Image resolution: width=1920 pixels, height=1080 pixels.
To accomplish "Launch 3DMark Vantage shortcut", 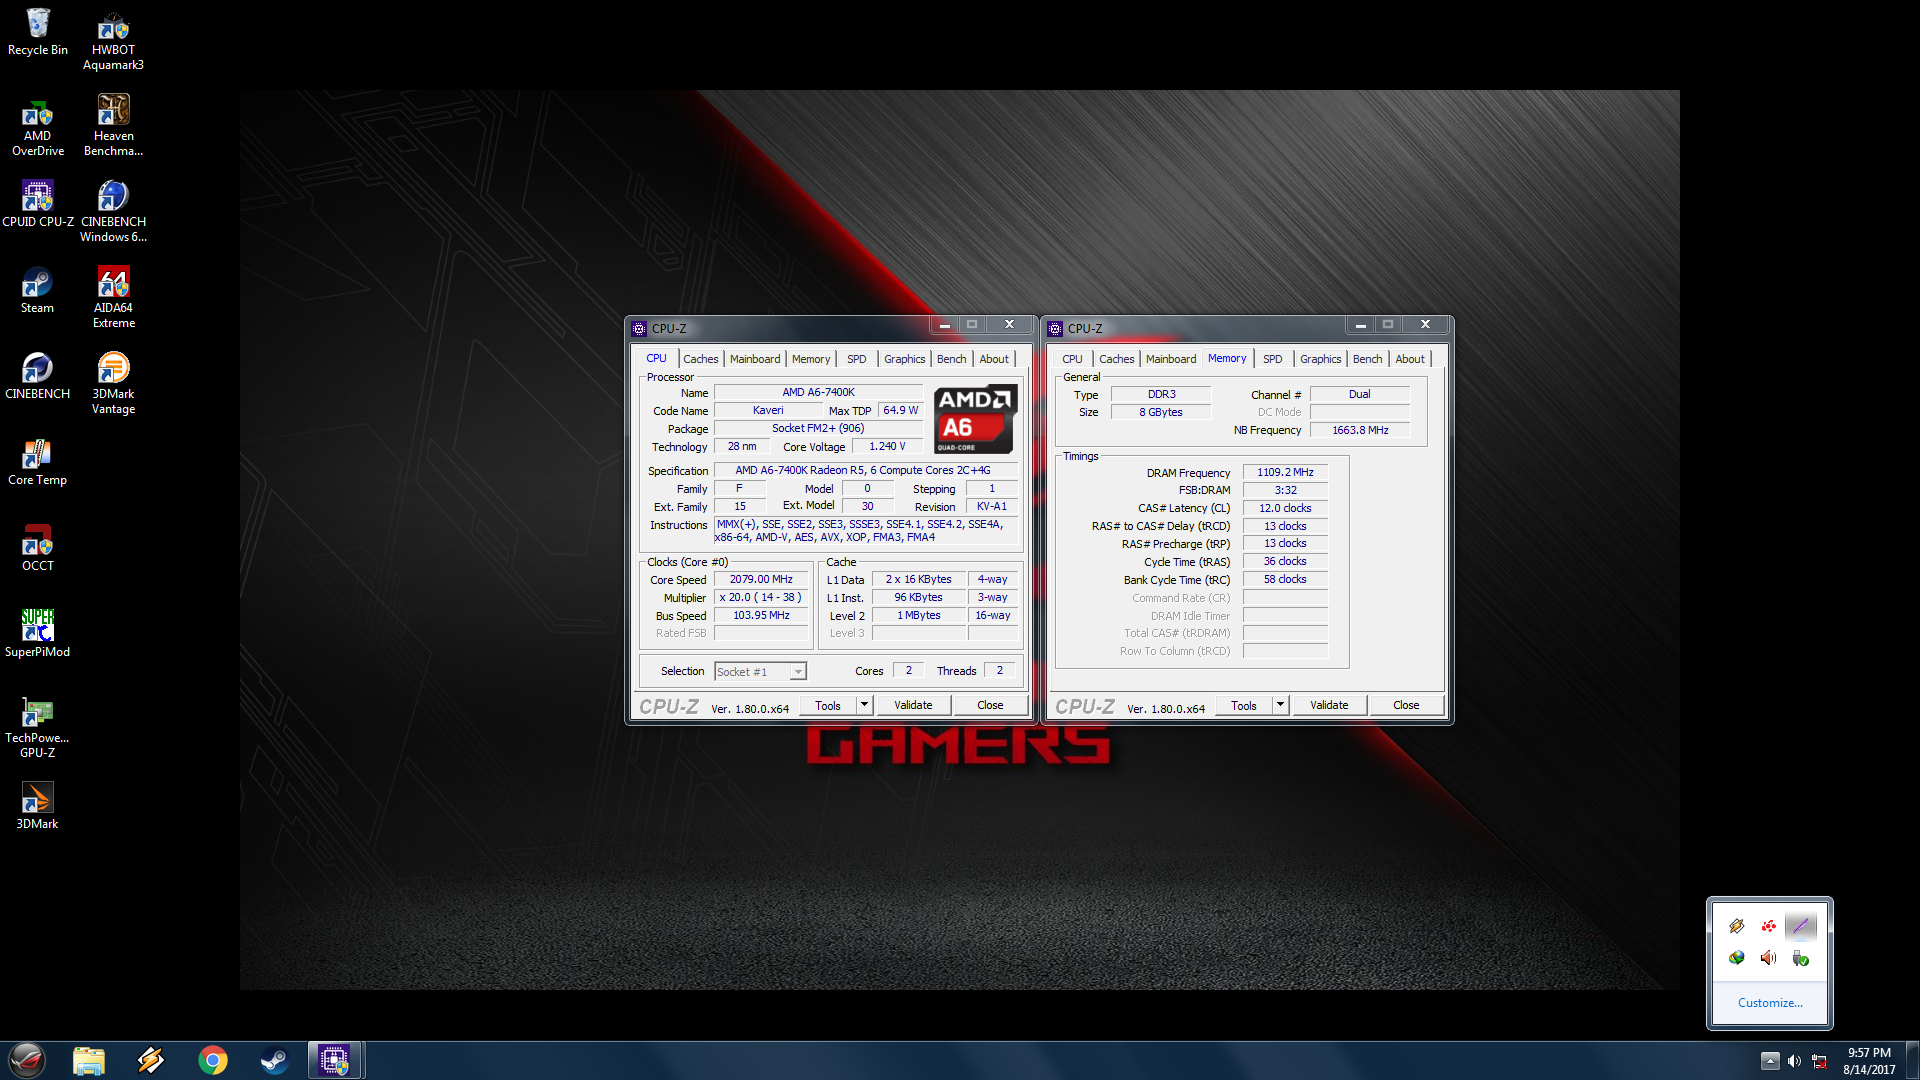I will pos(113,384).
